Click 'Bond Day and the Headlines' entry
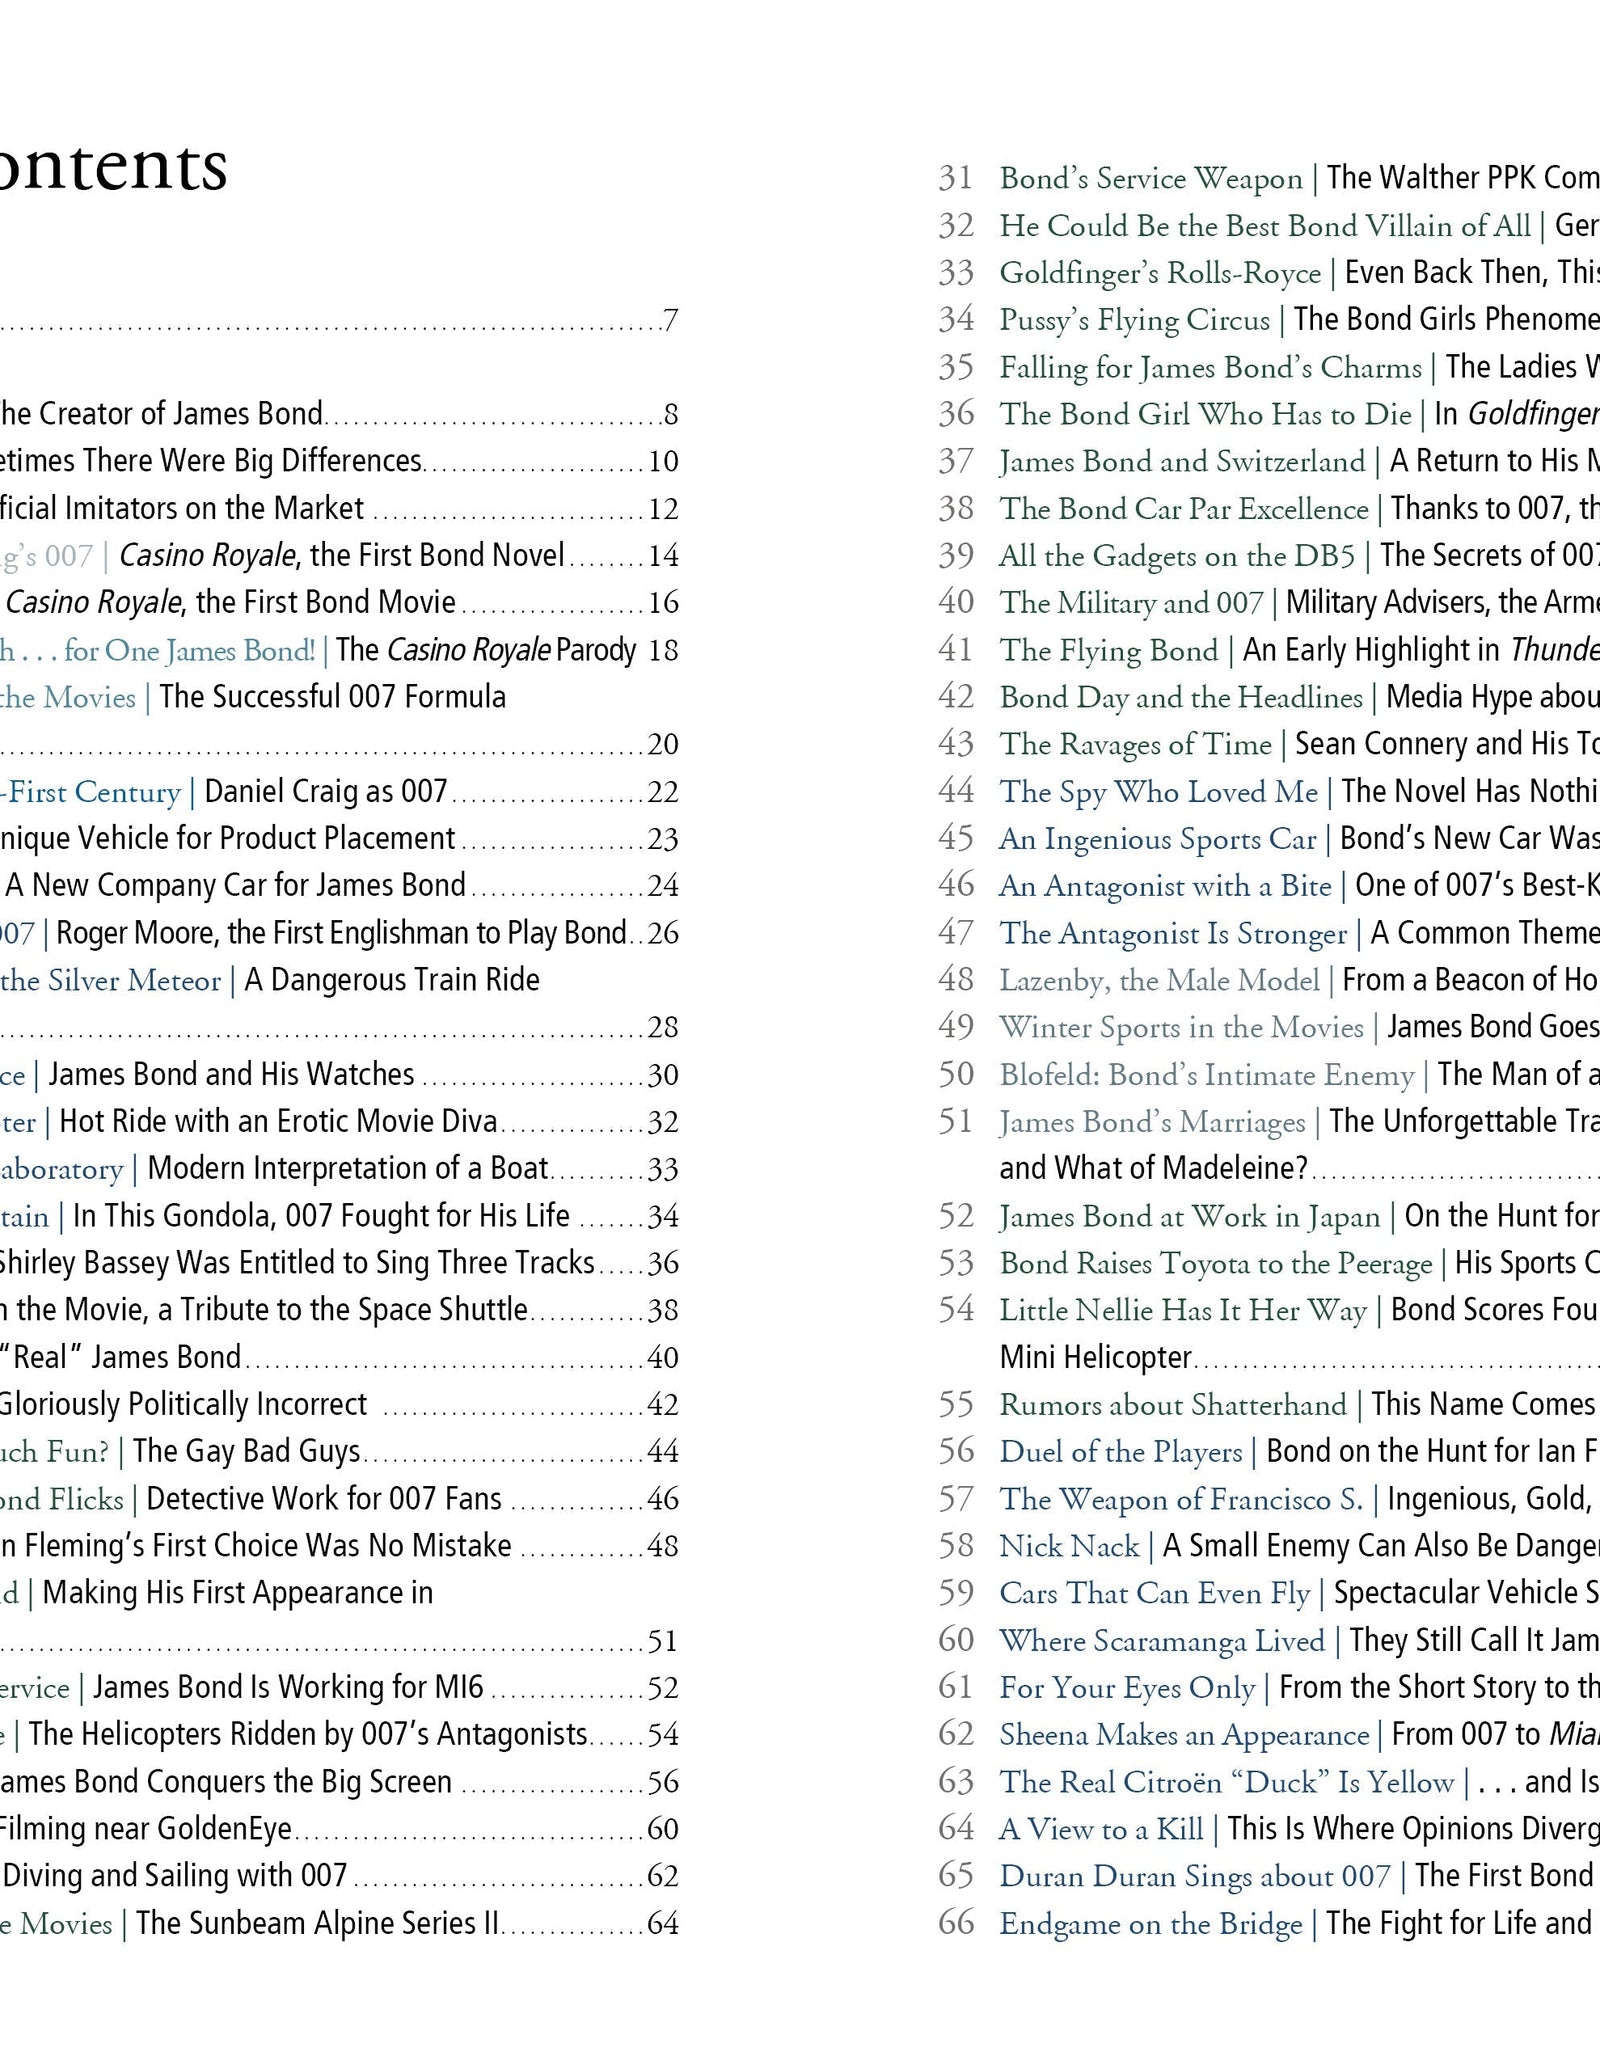Screen dimensions: 1600x2052 tap(1180, 698)
